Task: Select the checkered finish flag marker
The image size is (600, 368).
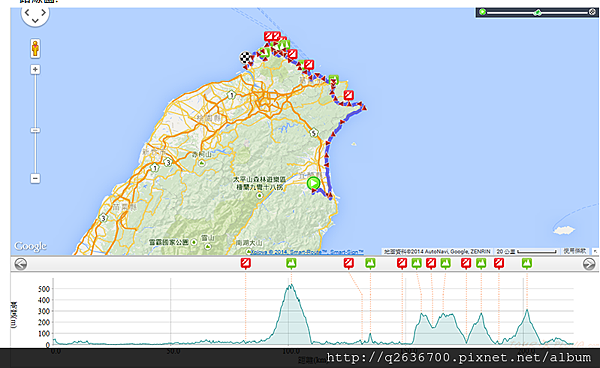Action: tap(246, 57)
